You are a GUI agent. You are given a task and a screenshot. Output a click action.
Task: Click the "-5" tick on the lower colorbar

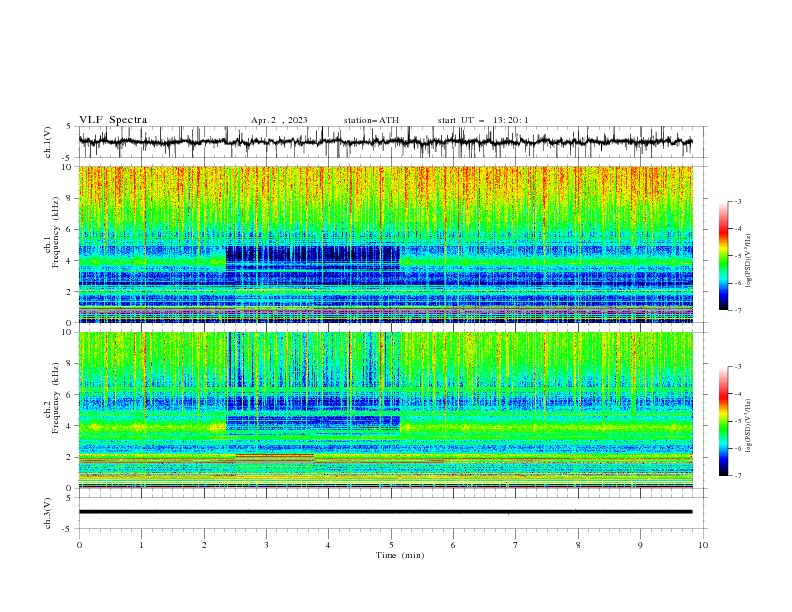737,421
